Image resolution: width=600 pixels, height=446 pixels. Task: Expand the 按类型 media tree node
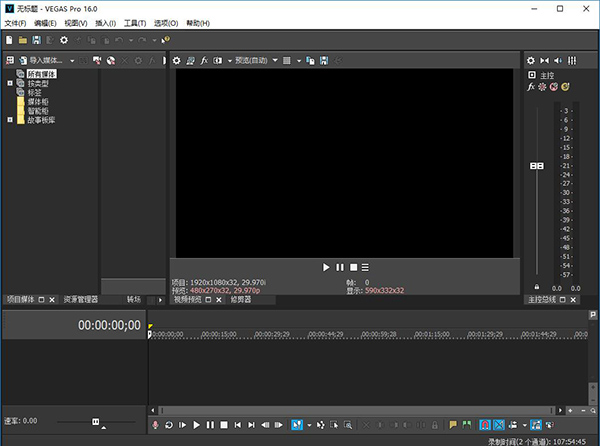9,83
